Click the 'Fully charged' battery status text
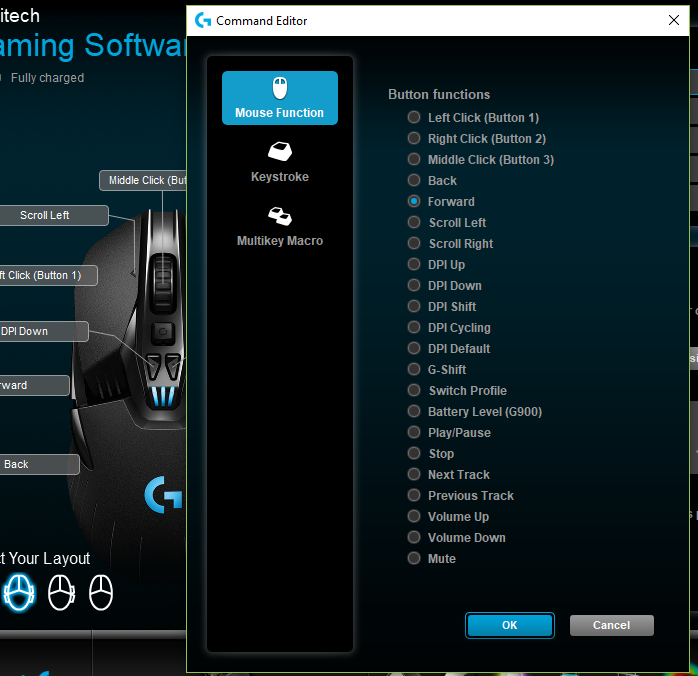Image resolution: width=698 pixels, height=676 pixels. [48, 78]
